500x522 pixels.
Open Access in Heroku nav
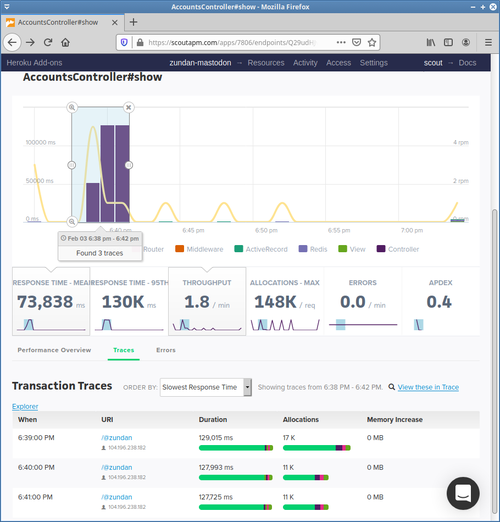[338, 63]
